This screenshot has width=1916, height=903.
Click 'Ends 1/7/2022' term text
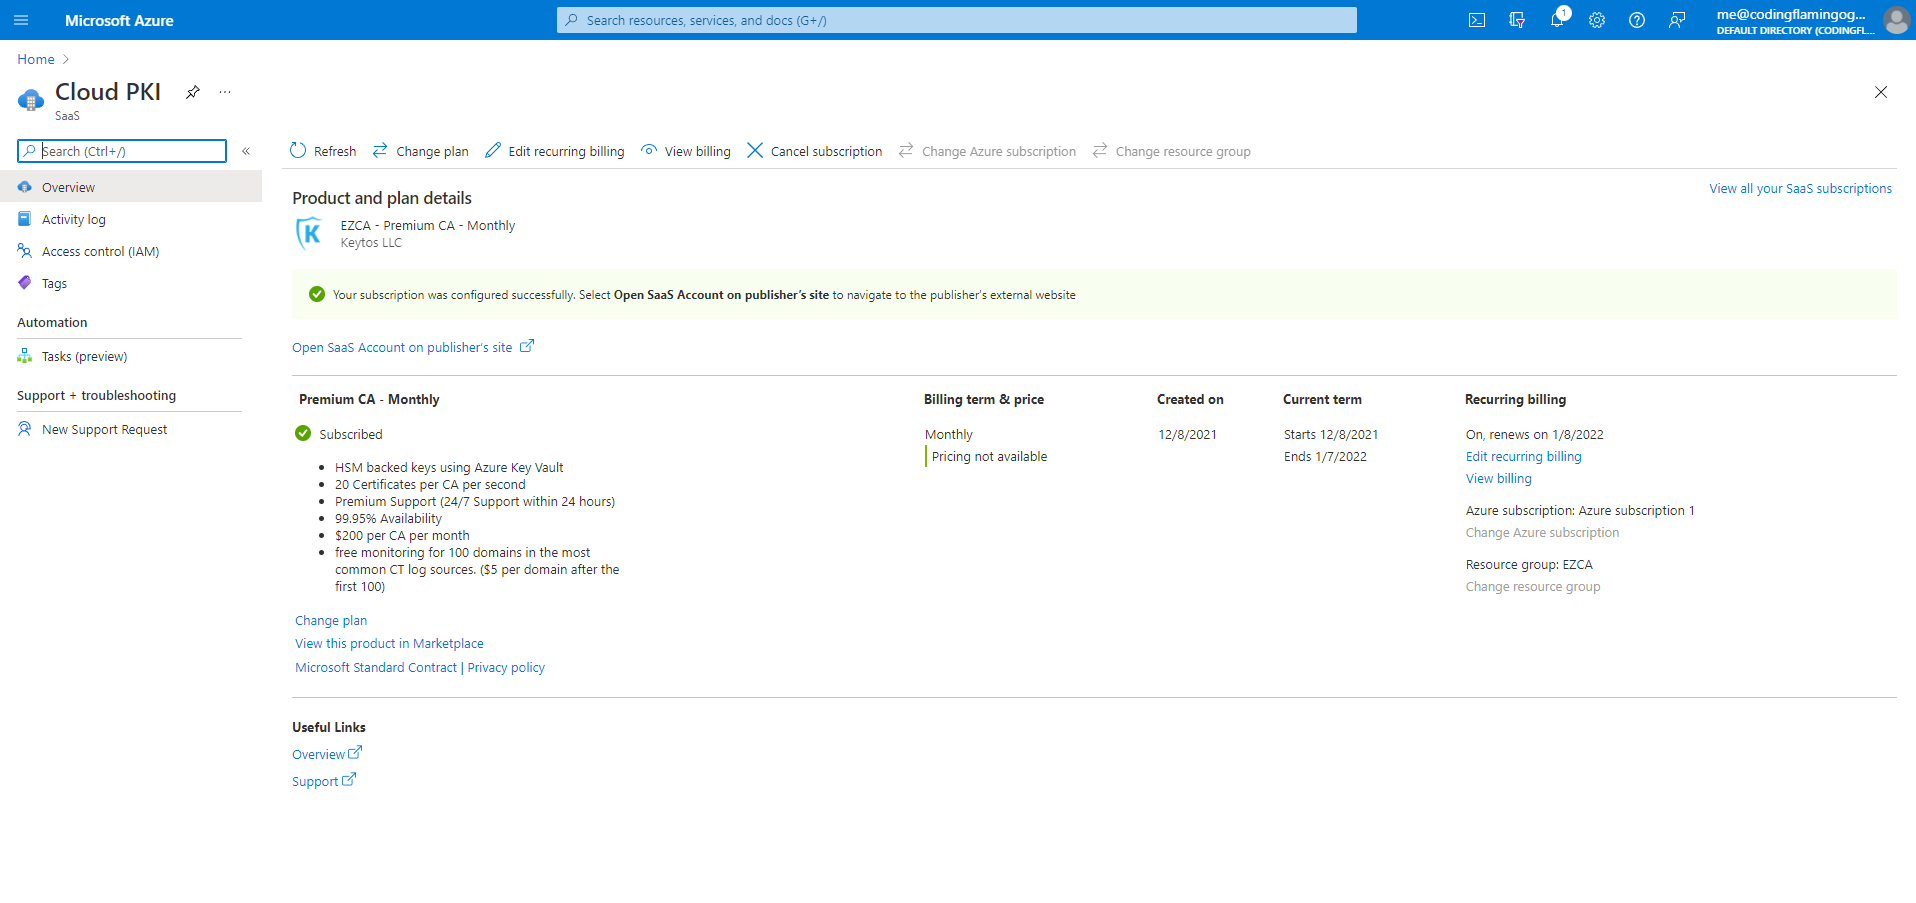[x=1325, y=456]
